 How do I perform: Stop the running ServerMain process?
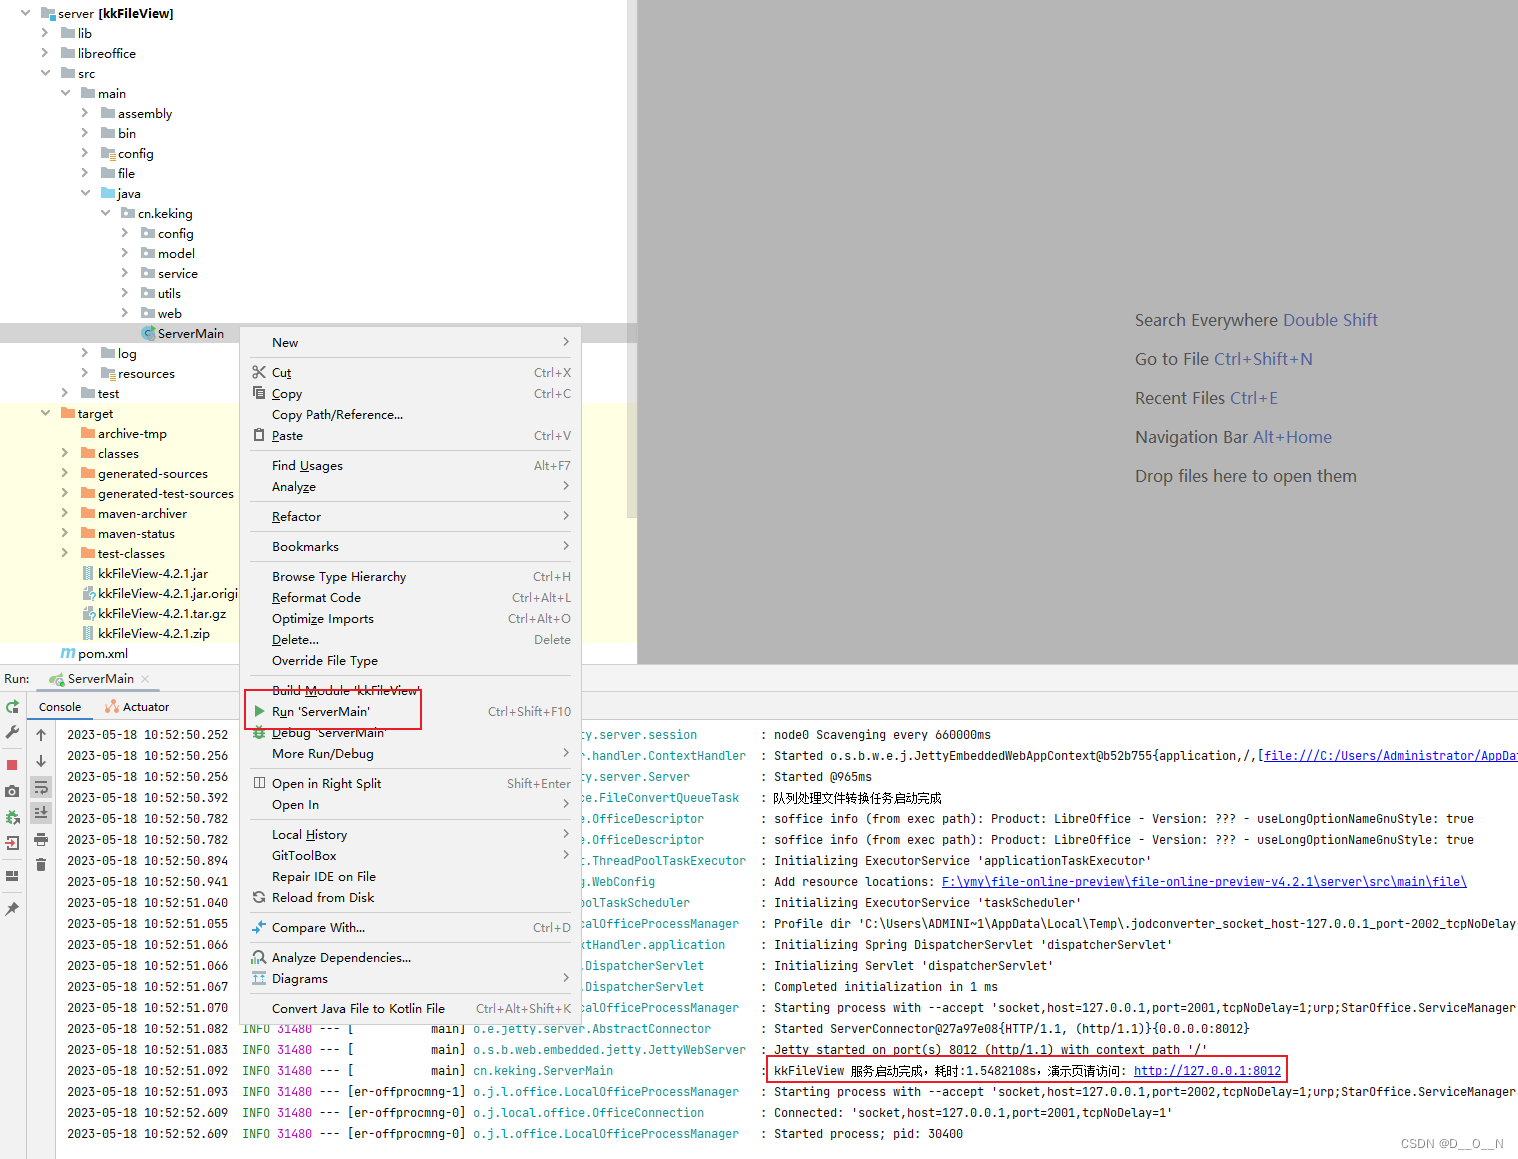point(12,765)
